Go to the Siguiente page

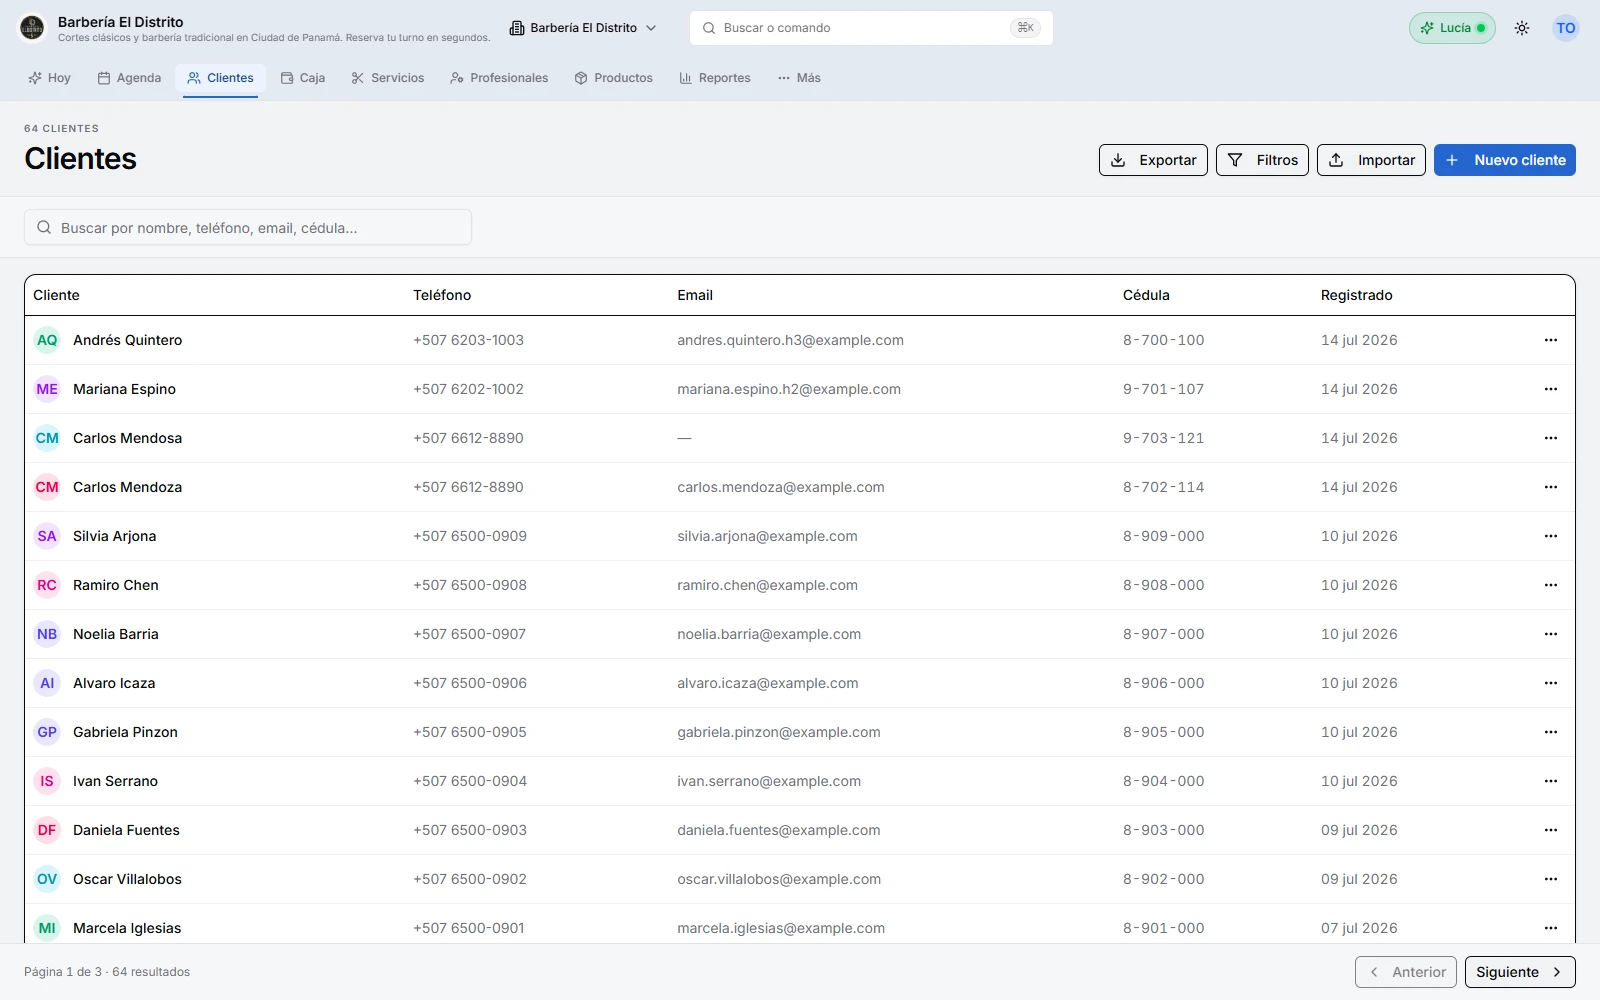1520,972
